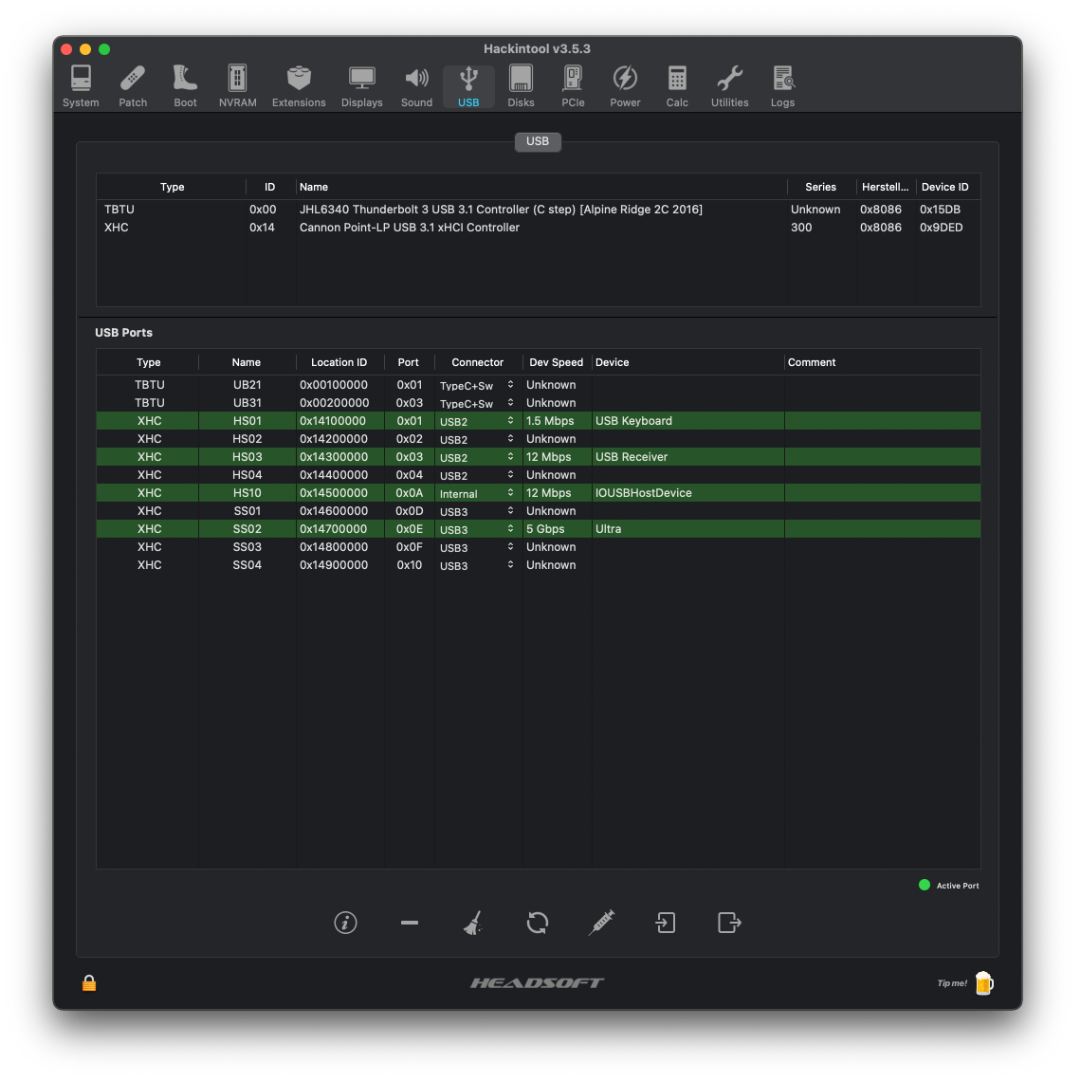
Task: Click the Info icon in bottom toolbar
Action: (346, 922)
